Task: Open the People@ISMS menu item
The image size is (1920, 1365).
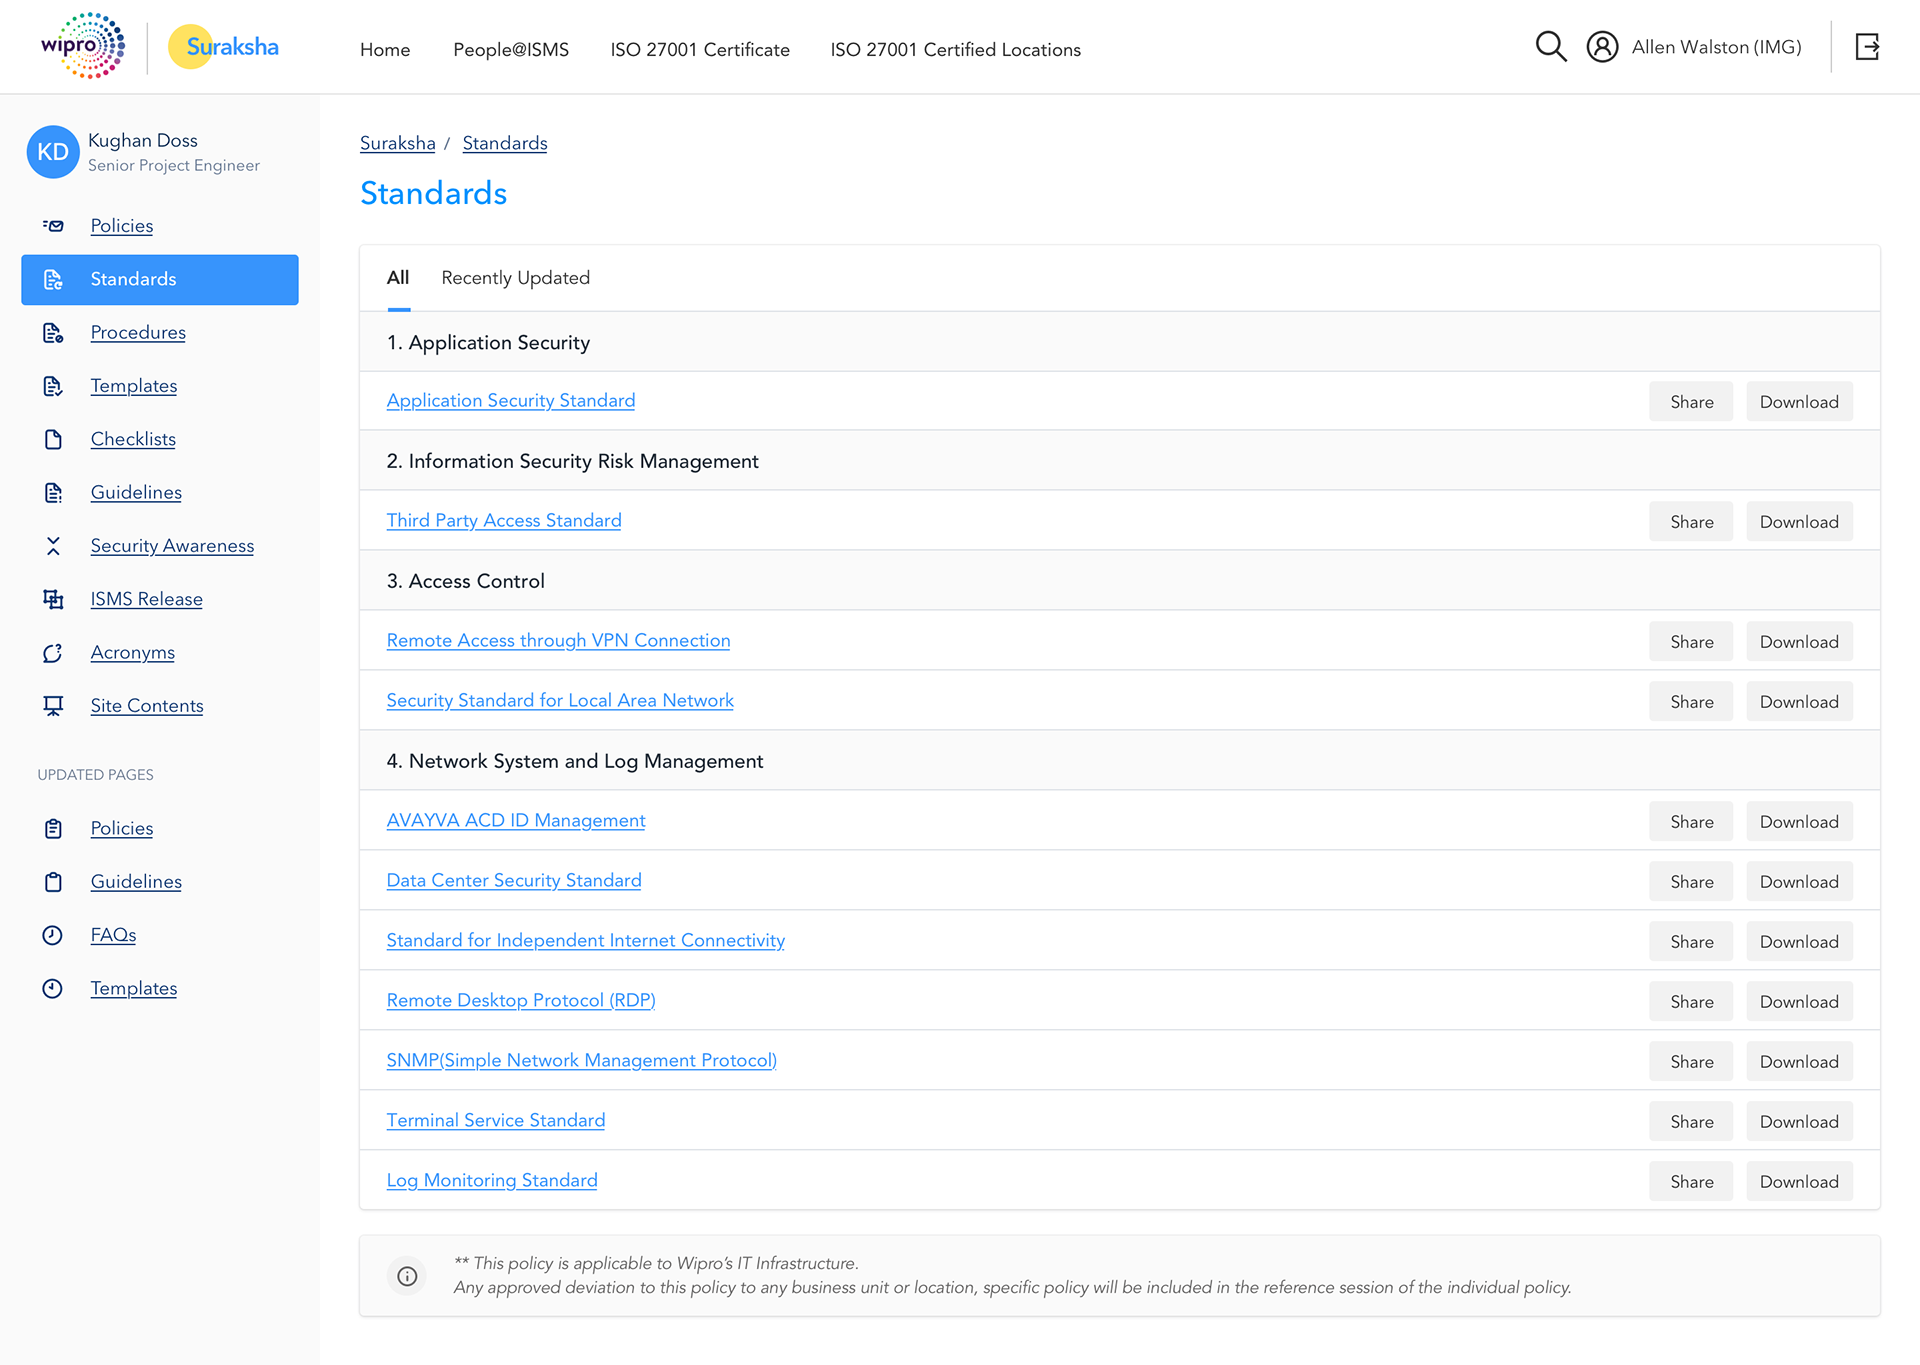Action: click(x=511, y=50)
